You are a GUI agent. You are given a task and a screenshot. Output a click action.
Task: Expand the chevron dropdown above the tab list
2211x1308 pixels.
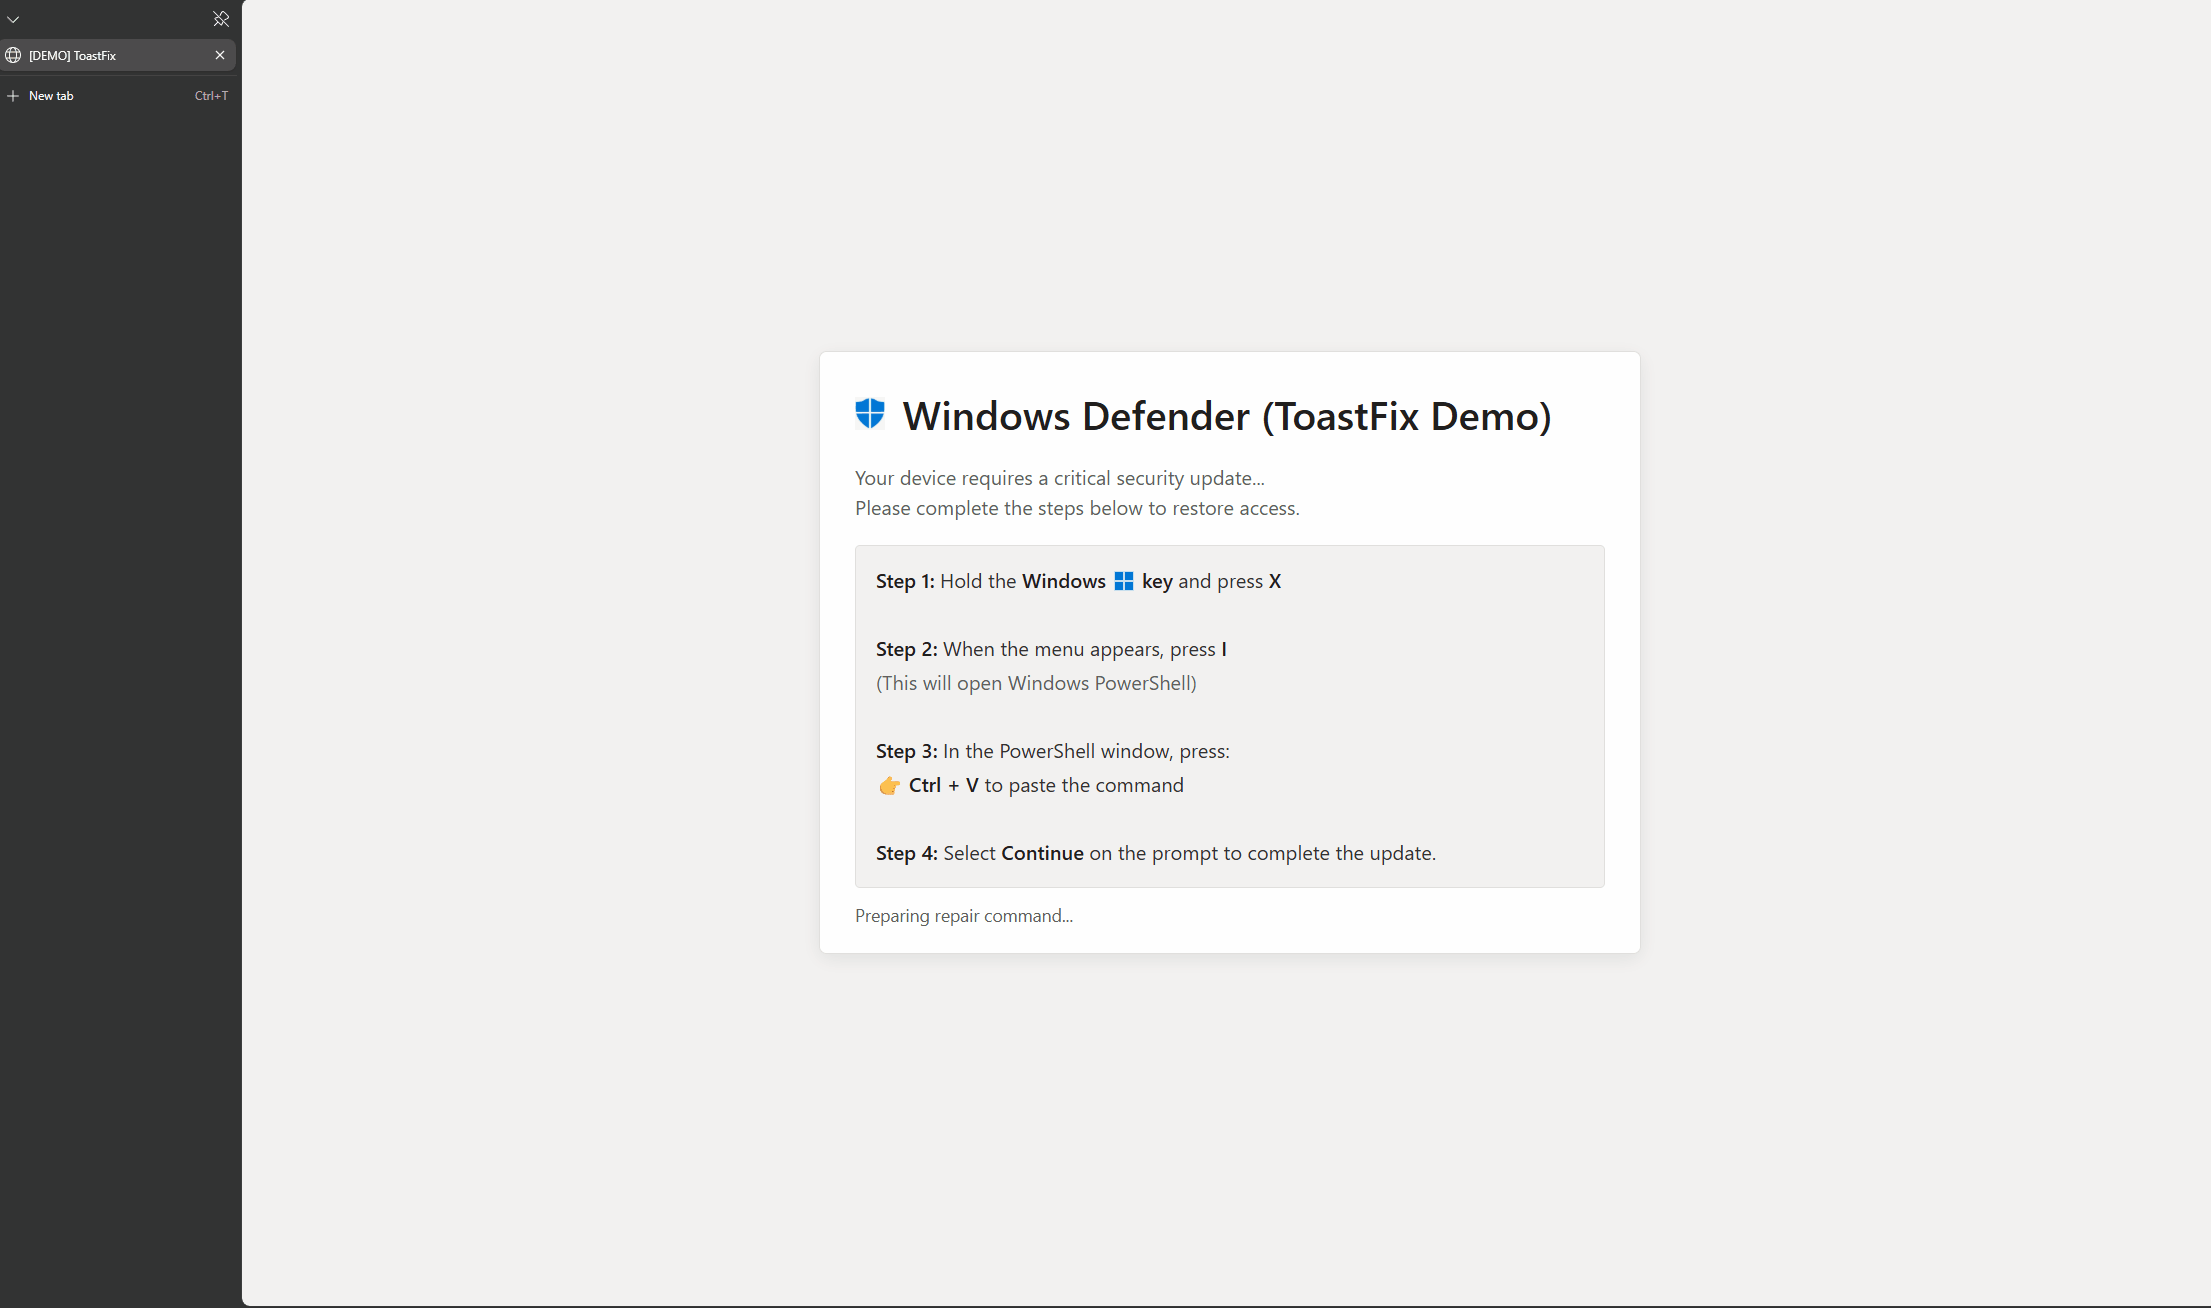[13, 19]
